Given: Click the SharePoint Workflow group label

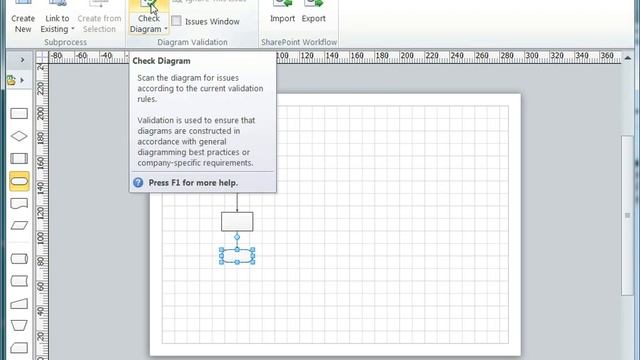Looking at the screenshot, I should click(x=299, y=42).
